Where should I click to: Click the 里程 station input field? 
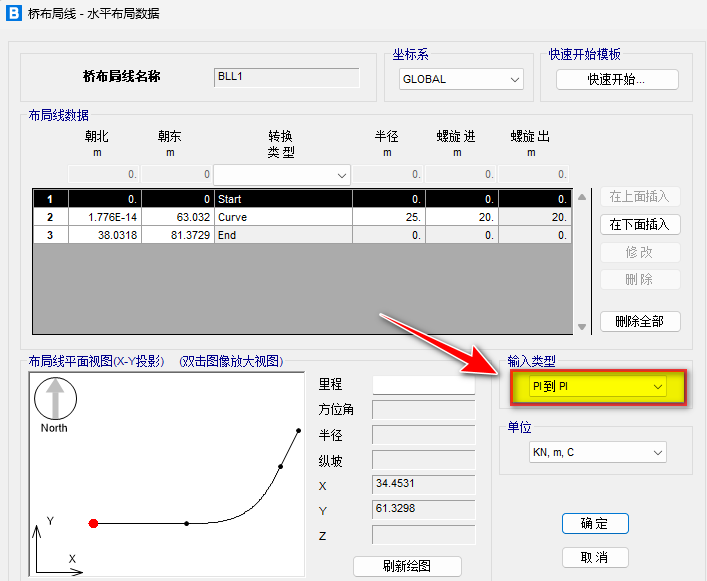tap(423, 385)
